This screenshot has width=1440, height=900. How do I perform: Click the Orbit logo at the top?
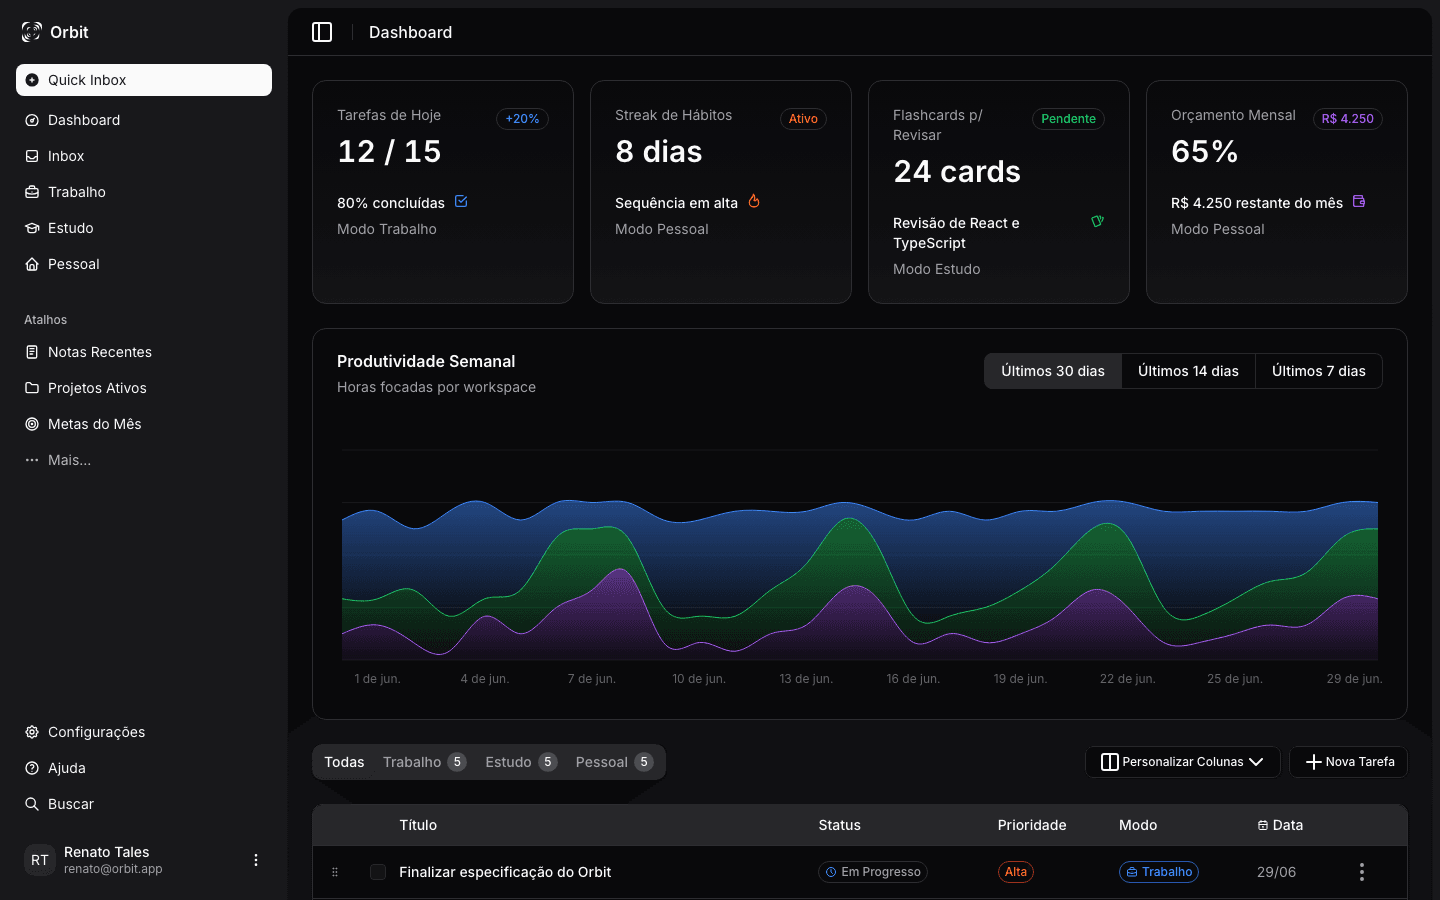click(x=31, y=31)
